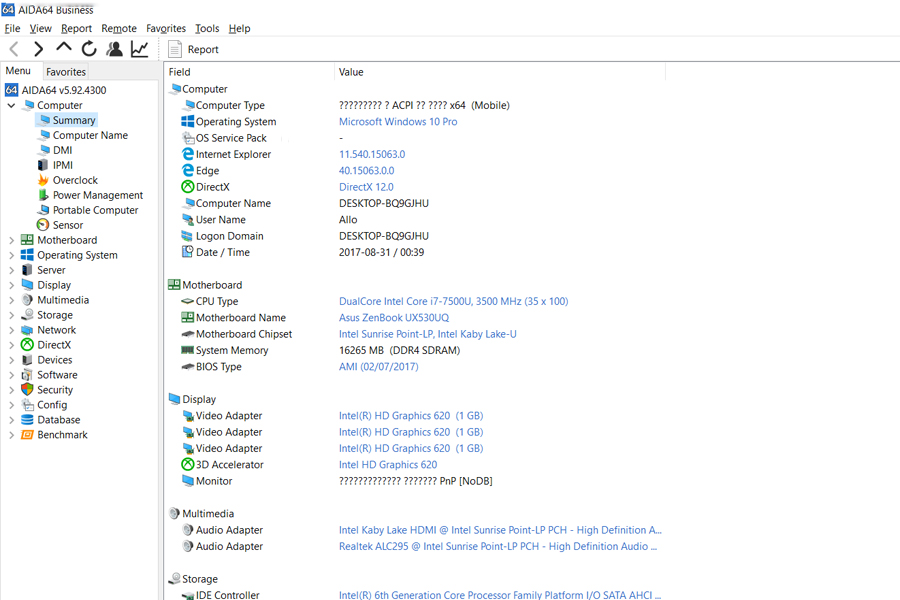Click the Internet Explorer icon in the list
This screenshot has height=600, width=900.
(188, 154)
